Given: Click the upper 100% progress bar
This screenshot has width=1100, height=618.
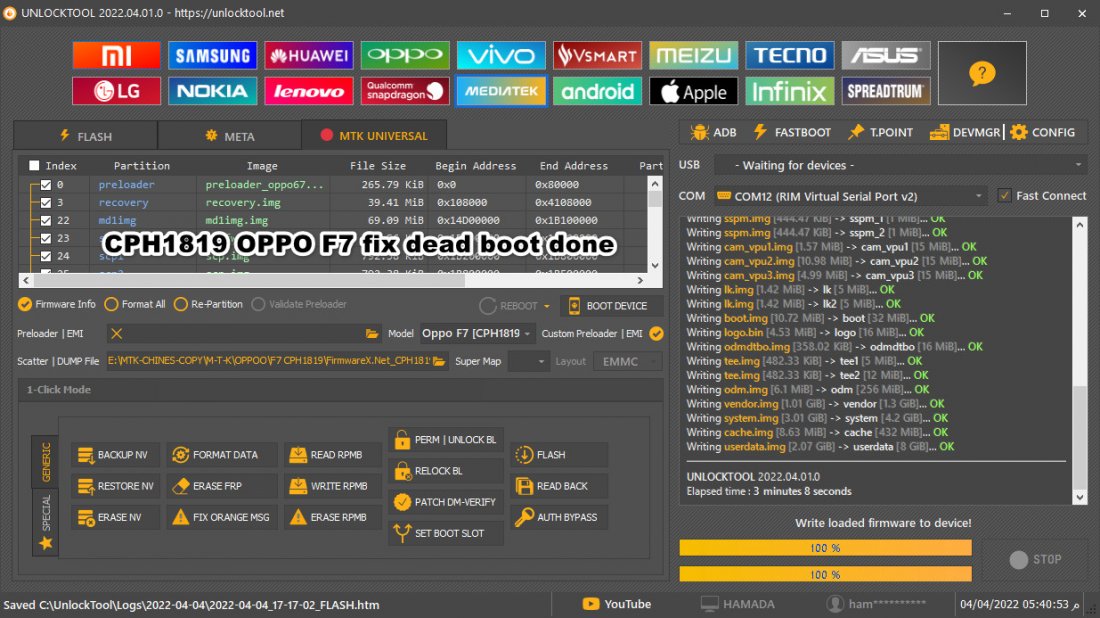Looking at the screenshot, I should tap(825, 548).
